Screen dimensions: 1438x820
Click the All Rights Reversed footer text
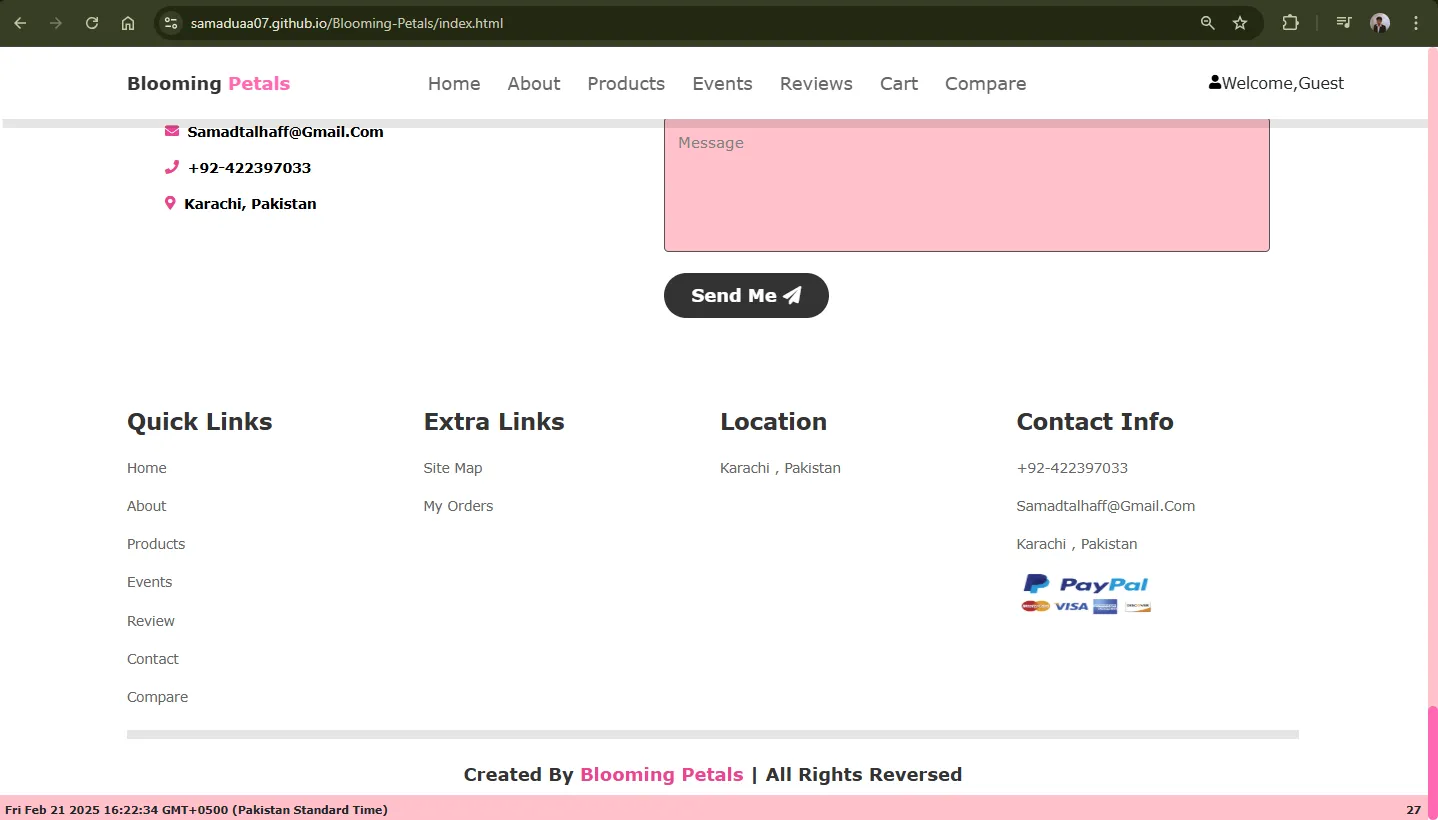tap(864, 774)
